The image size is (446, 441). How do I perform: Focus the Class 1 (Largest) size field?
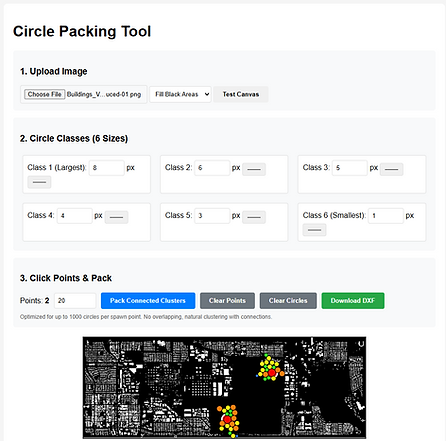[107, 168]
